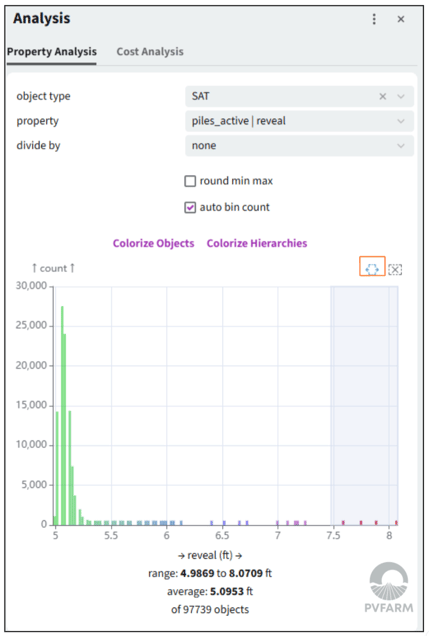Open the divide by dropdown set to none

click(299, 146)
